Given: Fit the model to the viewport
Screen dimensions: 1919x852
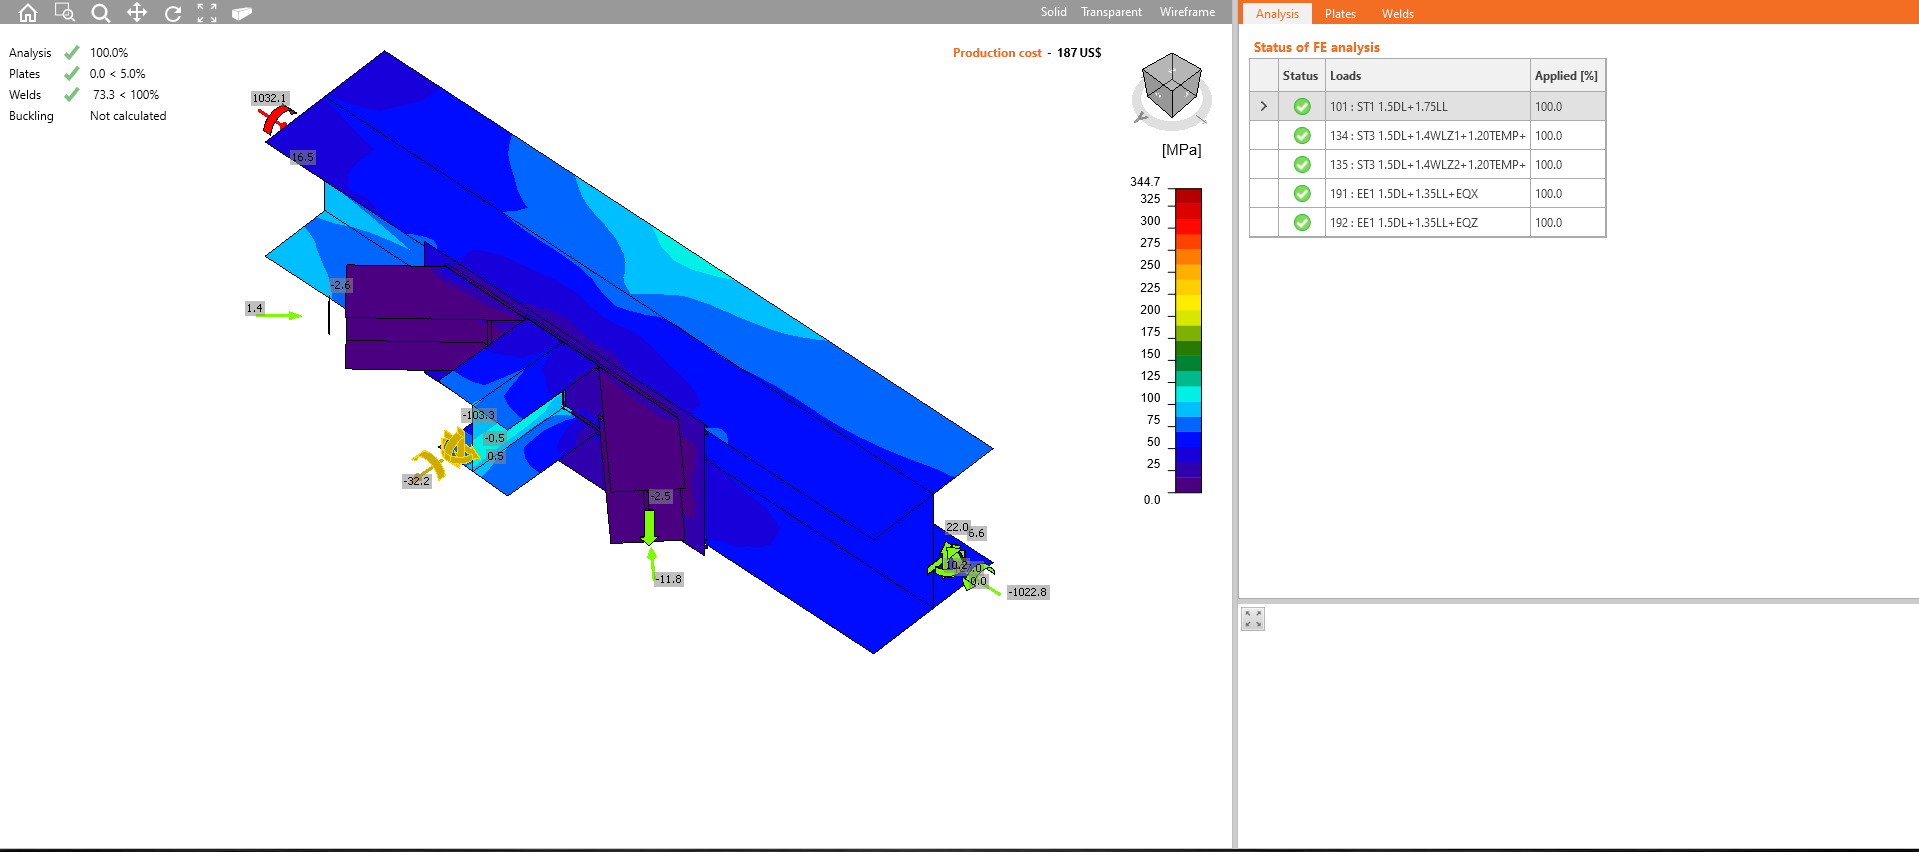Looking at the screenshot, I should click(207, 13).
